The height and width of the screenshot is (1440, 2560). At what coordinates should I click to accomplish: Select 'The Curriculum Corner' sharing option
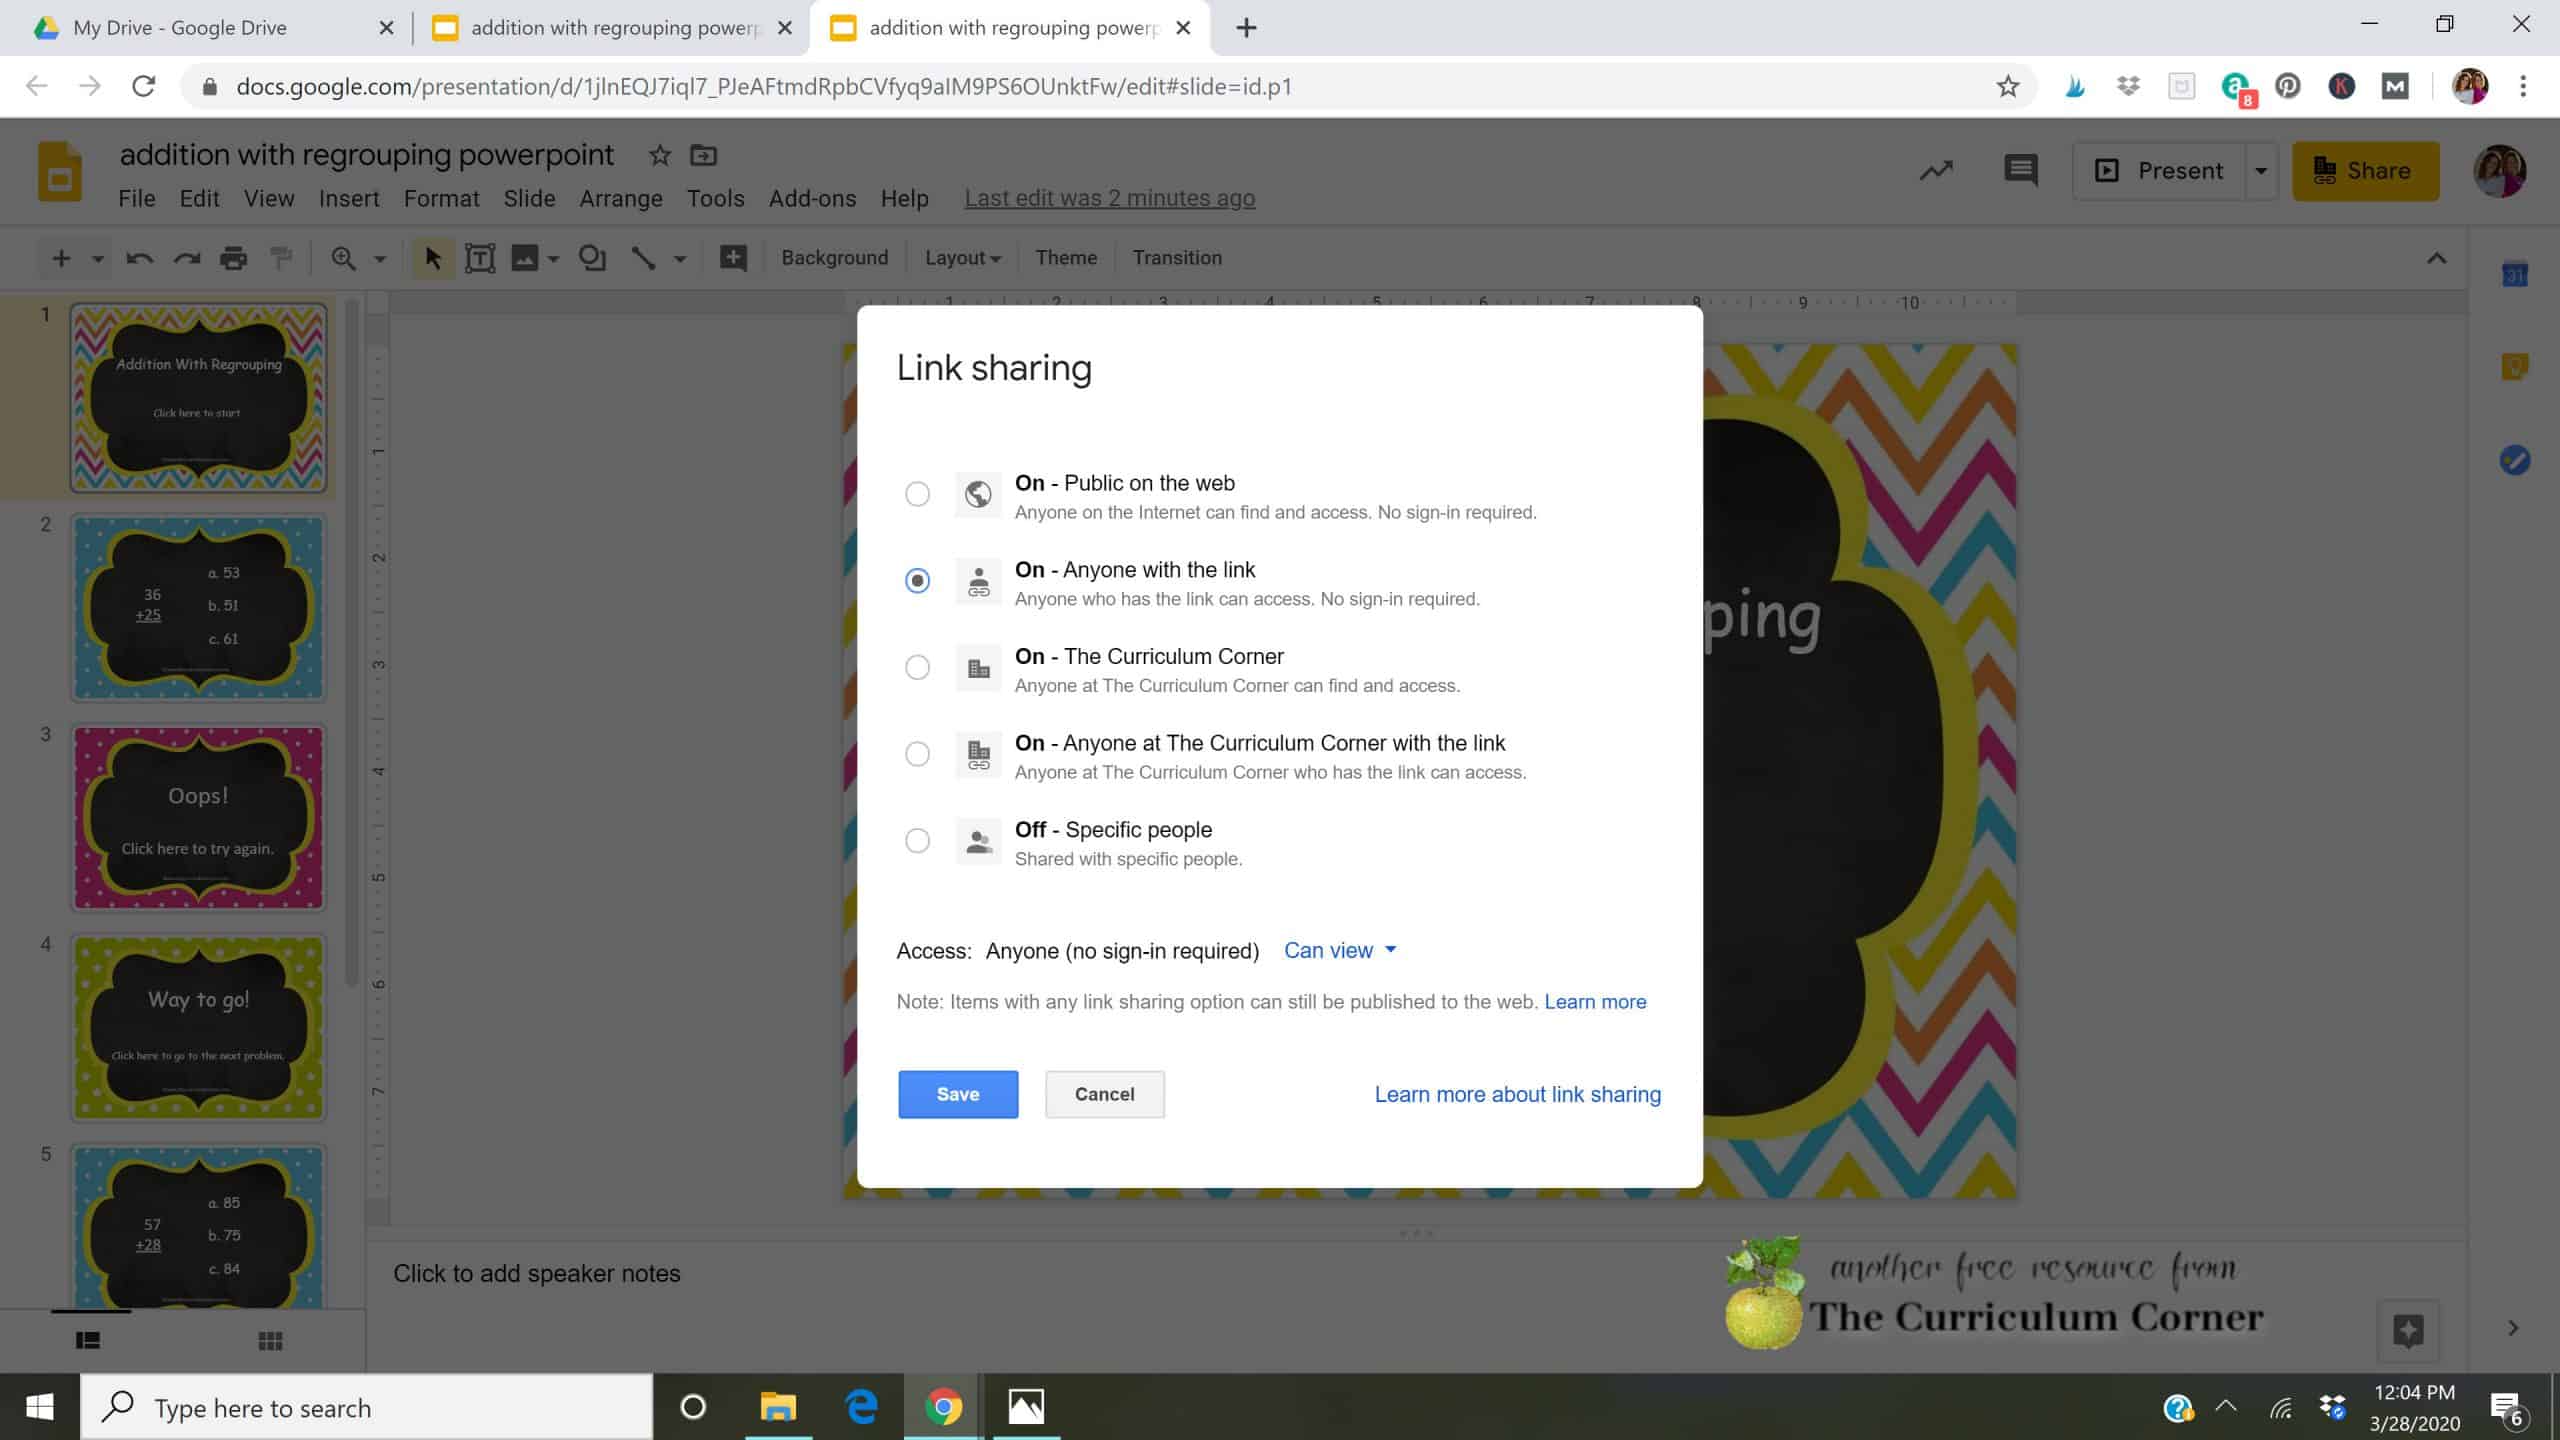pyautogui.click(x=917, y=667)
